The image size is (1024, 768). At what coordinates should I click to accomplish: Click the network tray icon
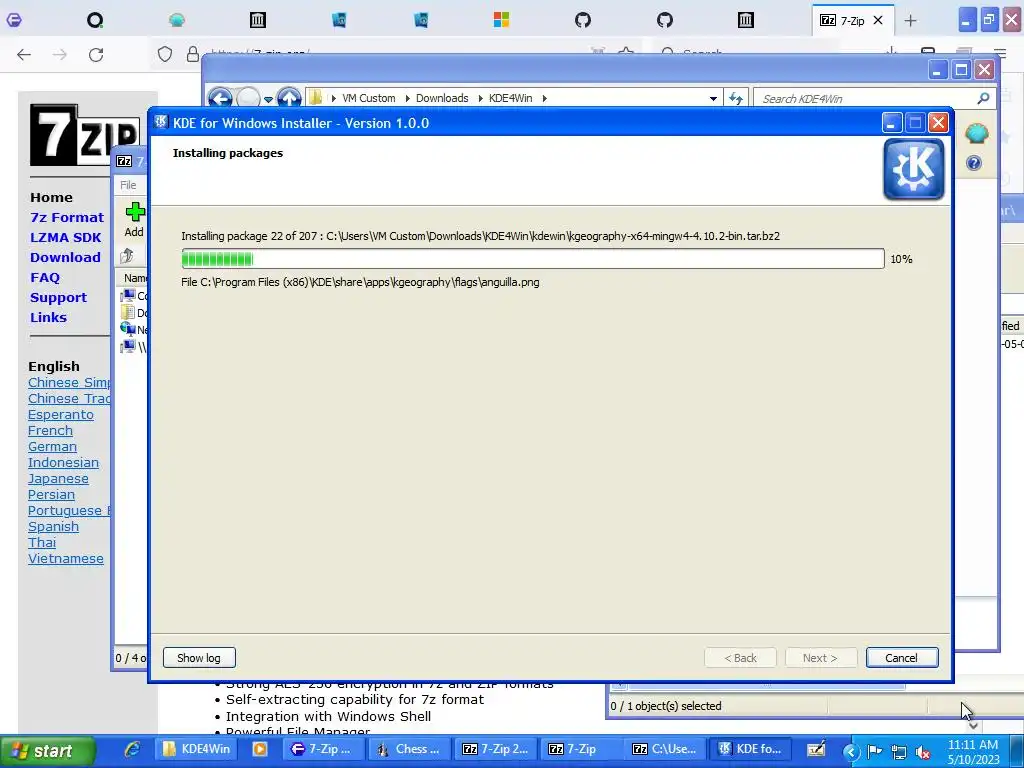tap(899, 752)
